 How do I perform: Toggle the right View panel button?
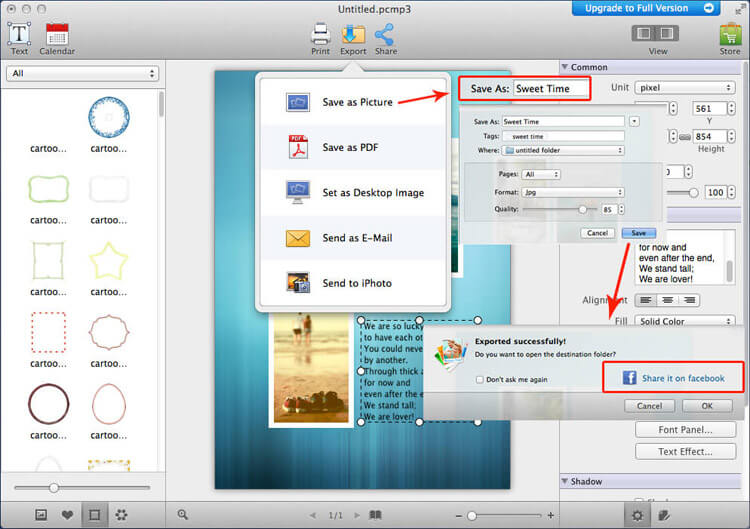(667, 33)
